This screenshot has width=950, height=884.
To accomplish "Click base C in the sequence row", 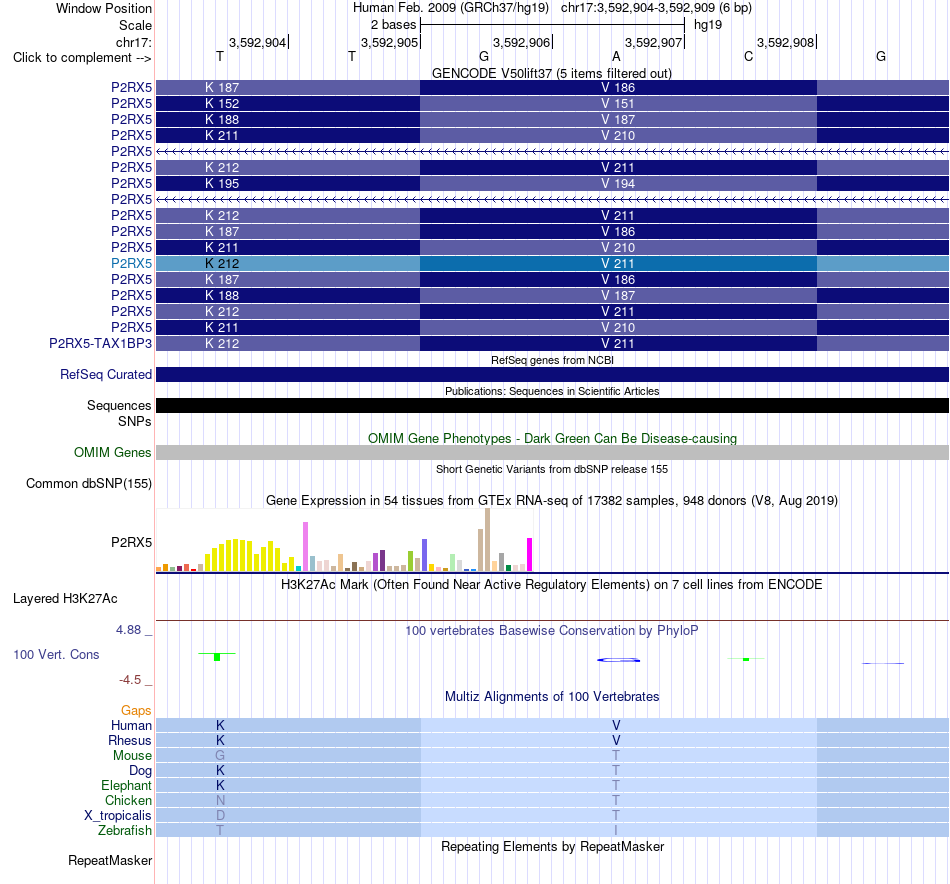I will click(x=748, y=56).
